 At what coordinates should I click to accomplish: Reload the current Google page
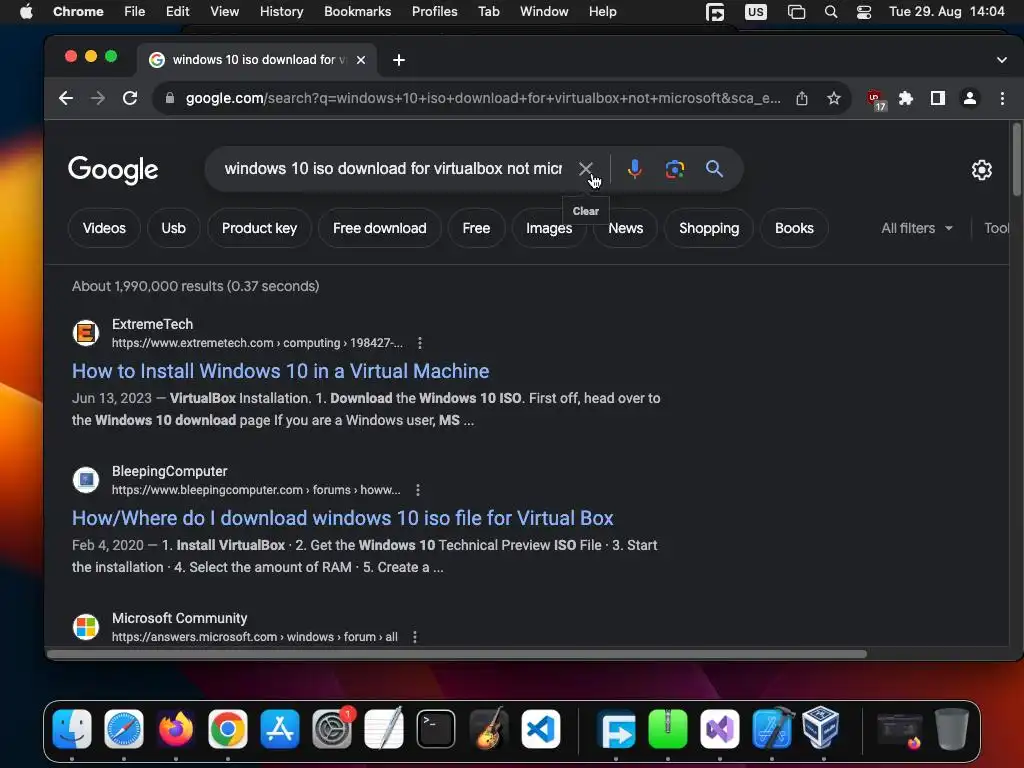coord(130,98)
